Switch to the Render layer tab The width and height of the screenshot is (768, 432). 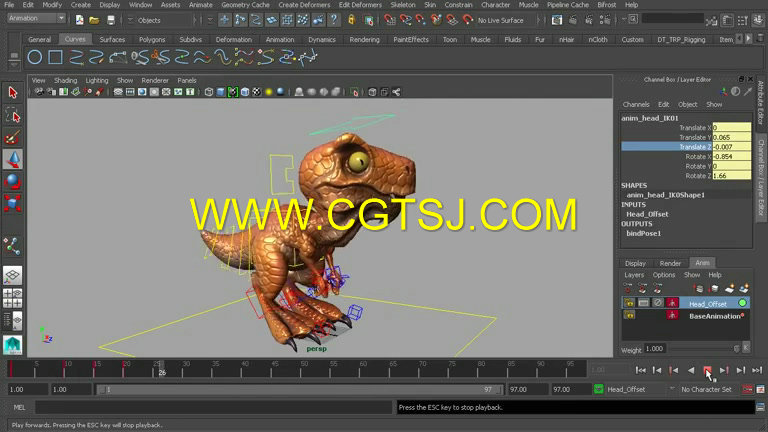tap(670, 263)
